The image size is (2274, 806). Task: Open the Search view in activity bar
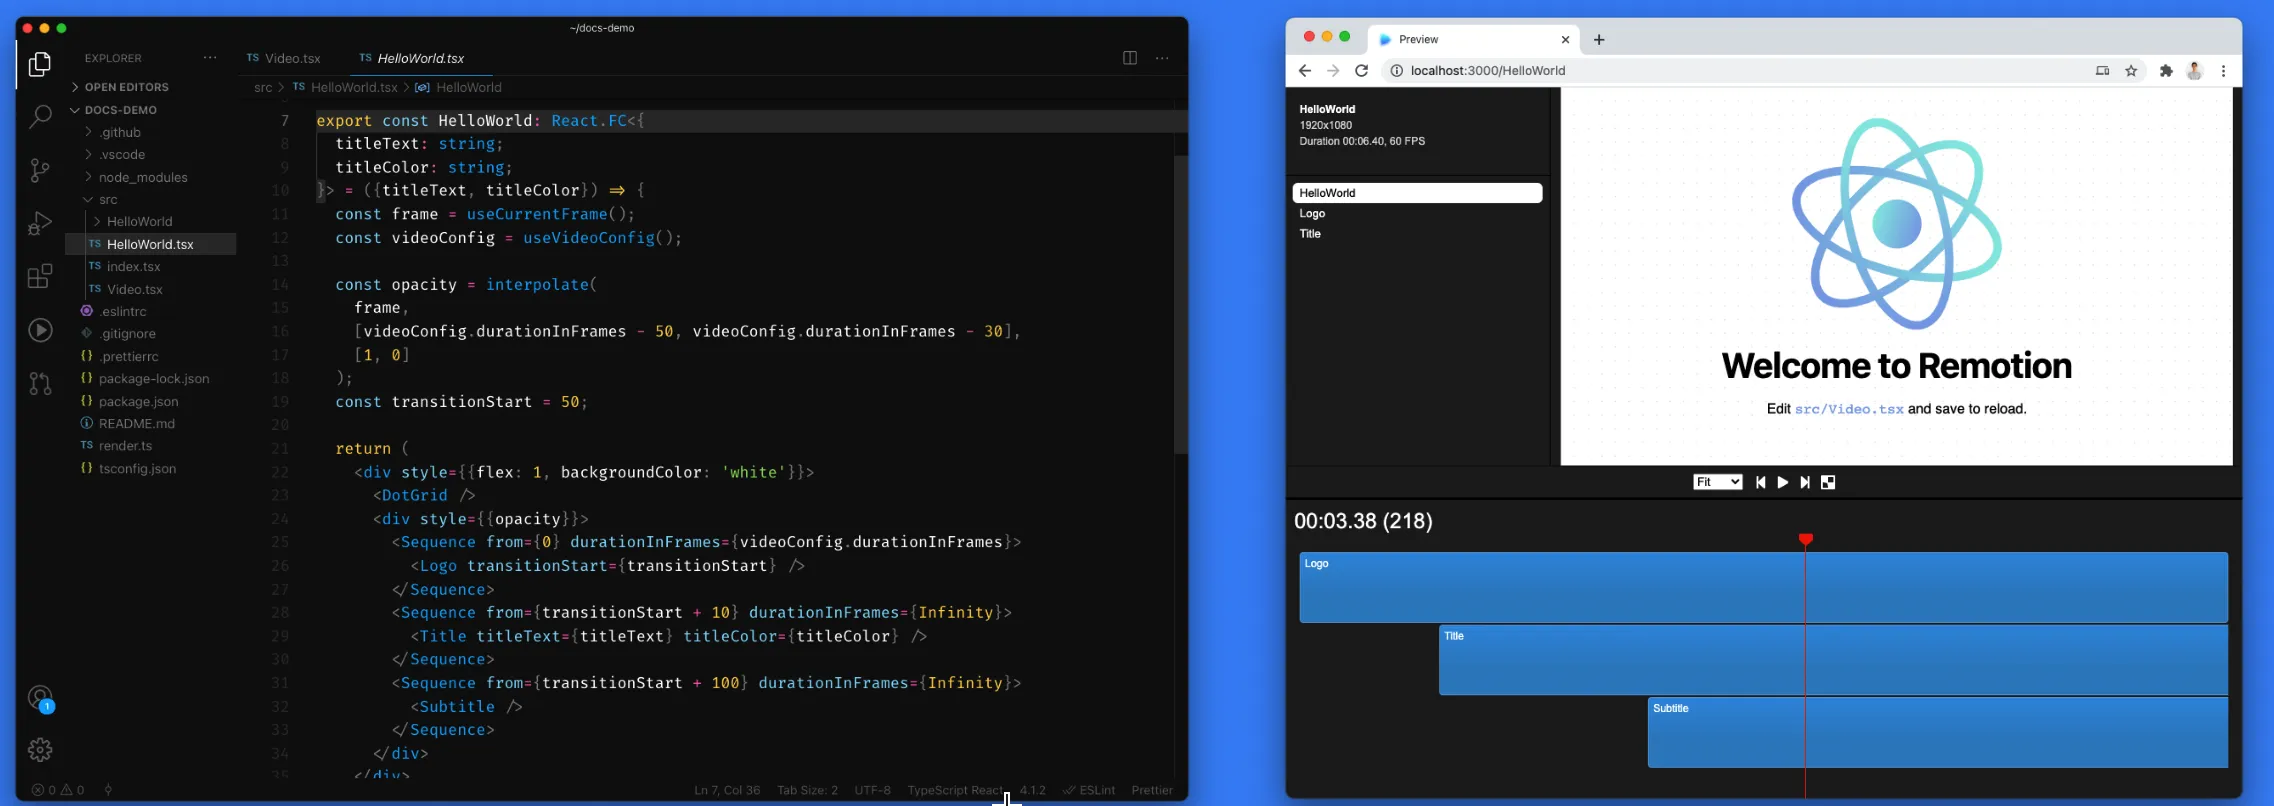(x=40, y=117)
